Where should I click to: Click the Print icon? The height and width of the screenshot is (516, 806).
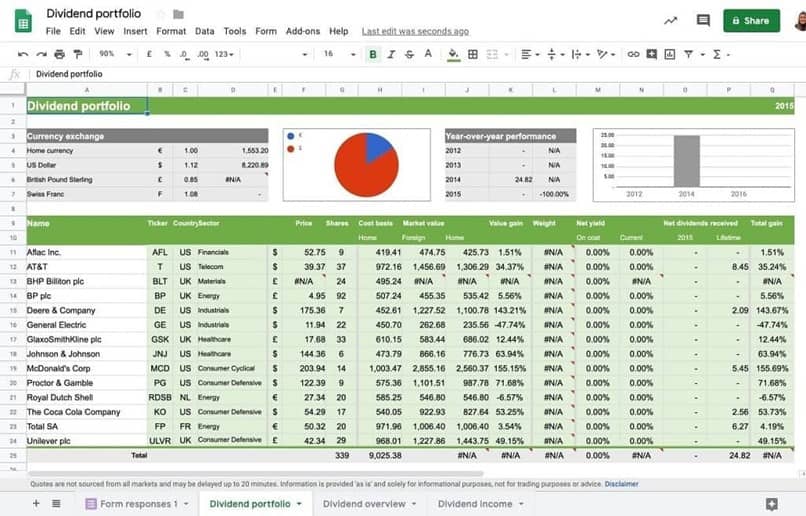point(60,54)
